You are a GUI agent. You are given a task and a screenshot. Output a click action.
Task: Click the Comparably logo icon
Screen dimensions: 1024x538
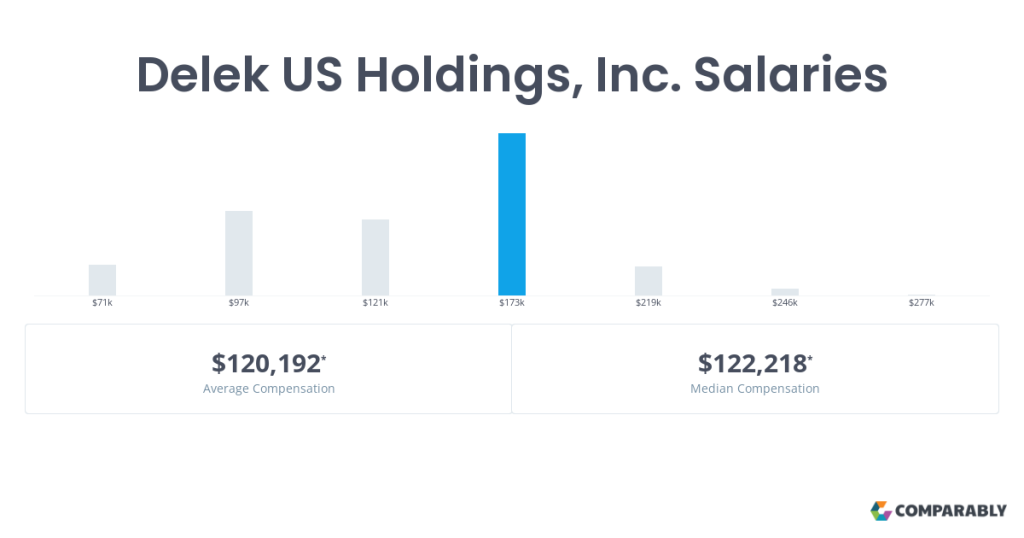tap(880, 511)
